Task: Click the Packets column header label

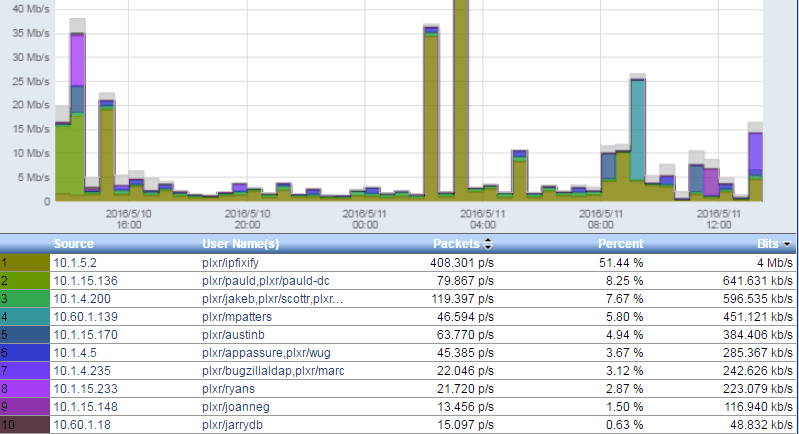Action: [x=456, y=244]
